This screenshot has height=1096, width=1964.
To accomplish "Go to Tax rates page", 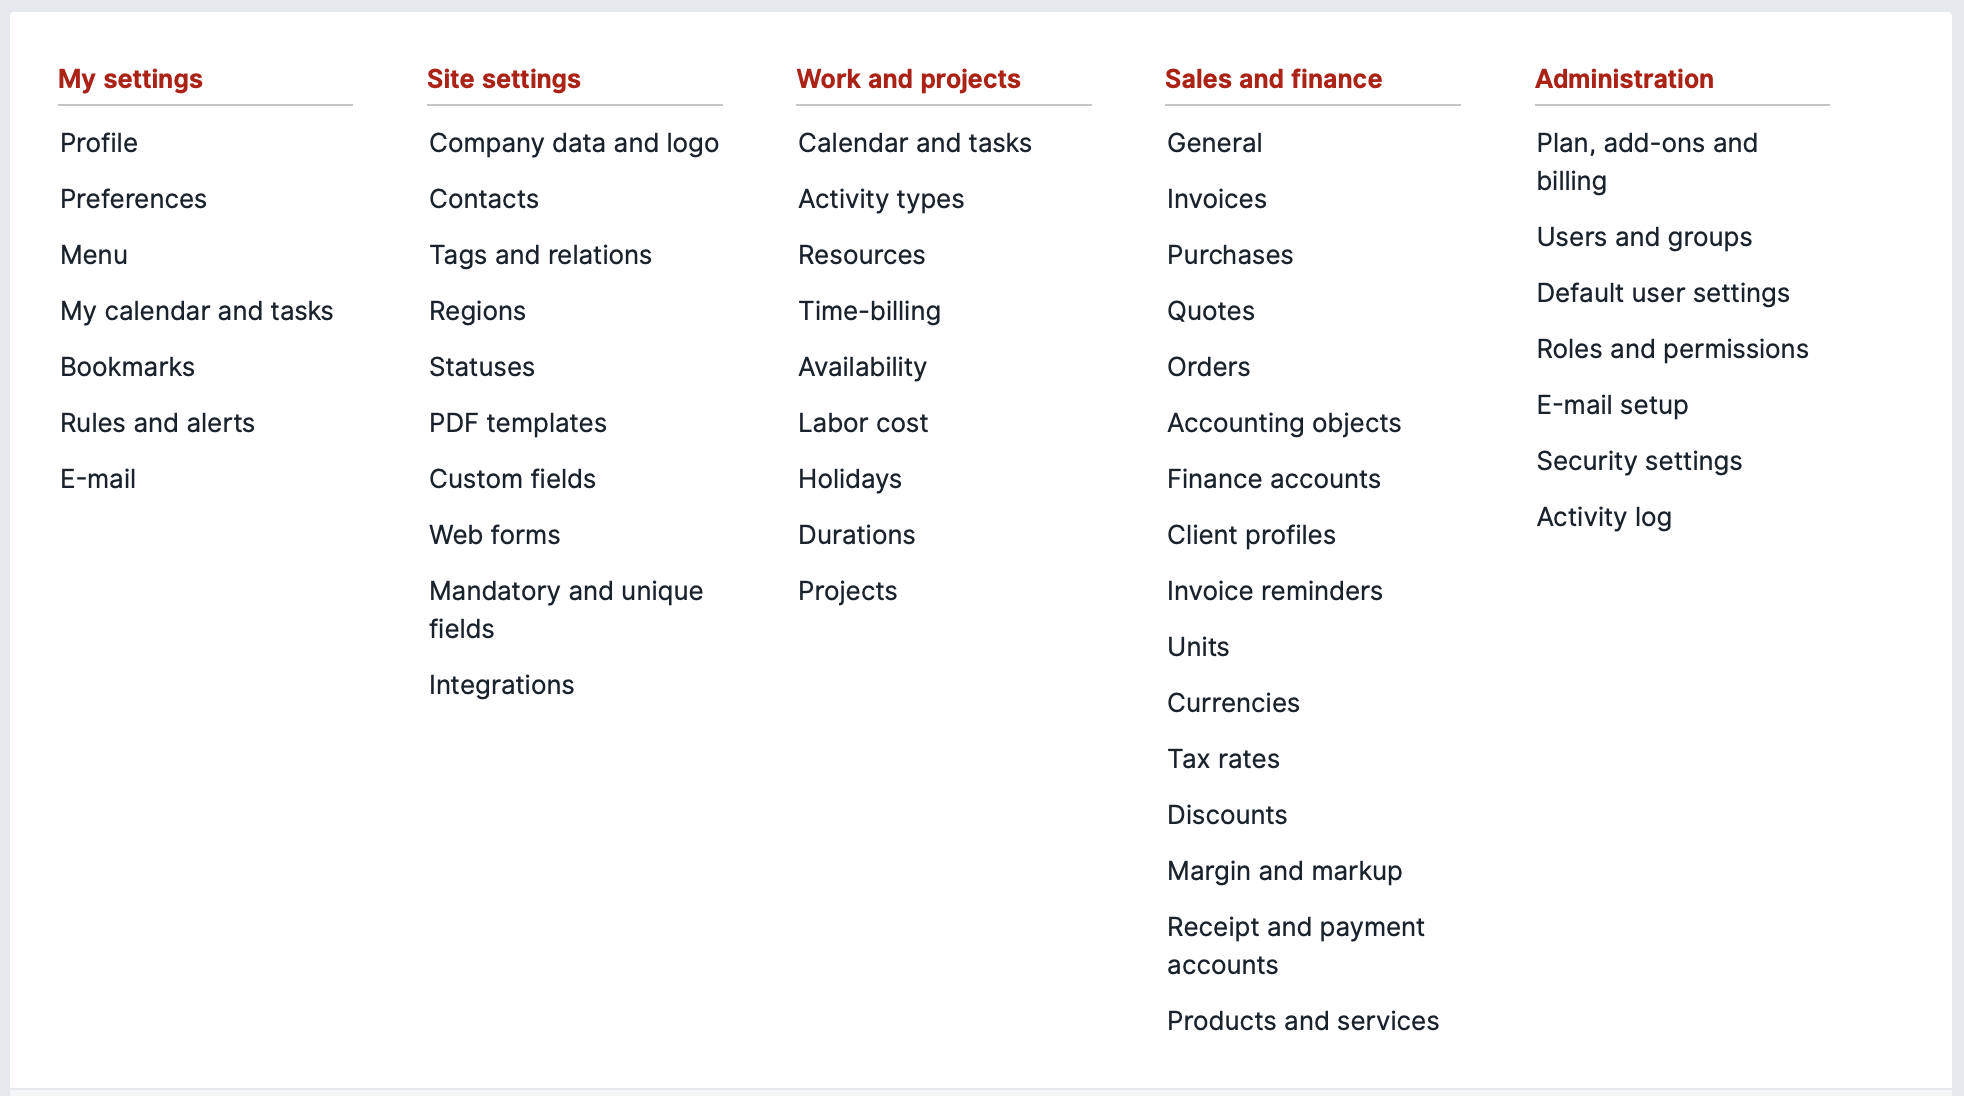I will coord(1223,759).
